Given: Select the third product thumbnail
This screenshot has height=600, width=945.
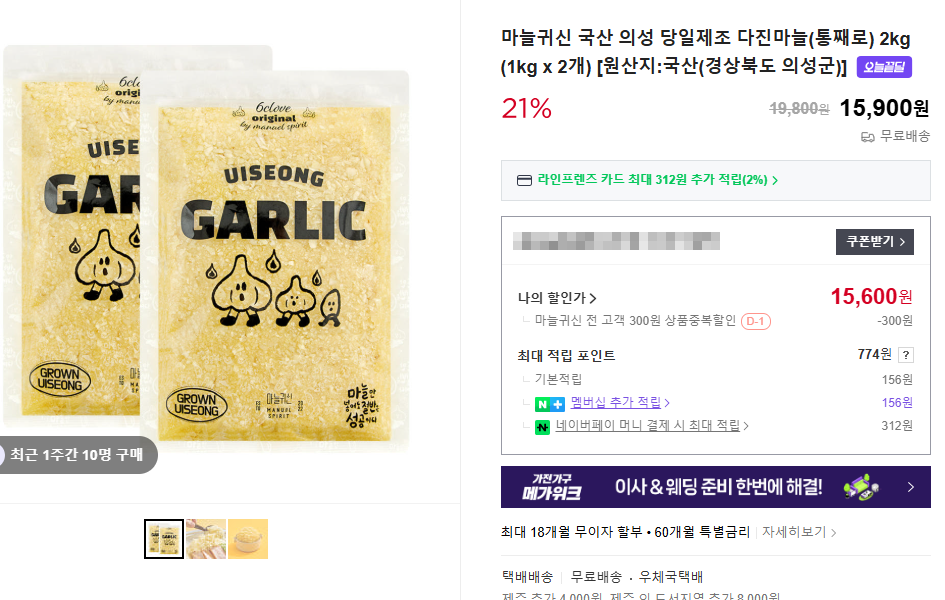Looking at the screenshot, I should pos(248,538).
